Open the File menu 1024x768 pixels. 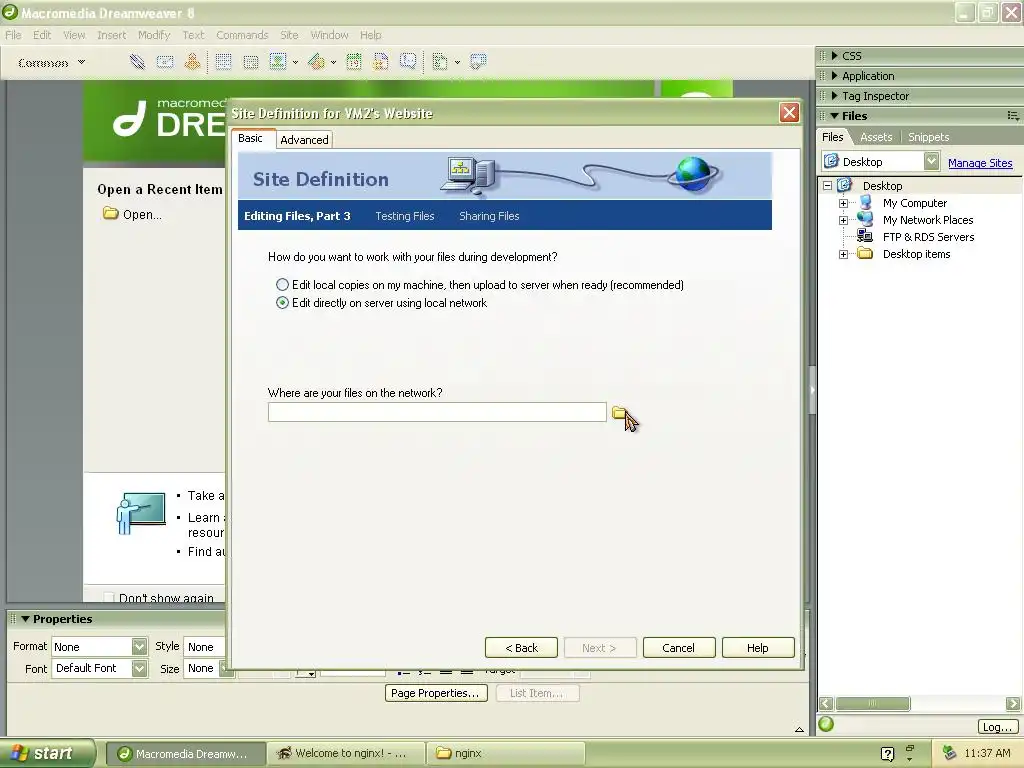tap(13, 35)
